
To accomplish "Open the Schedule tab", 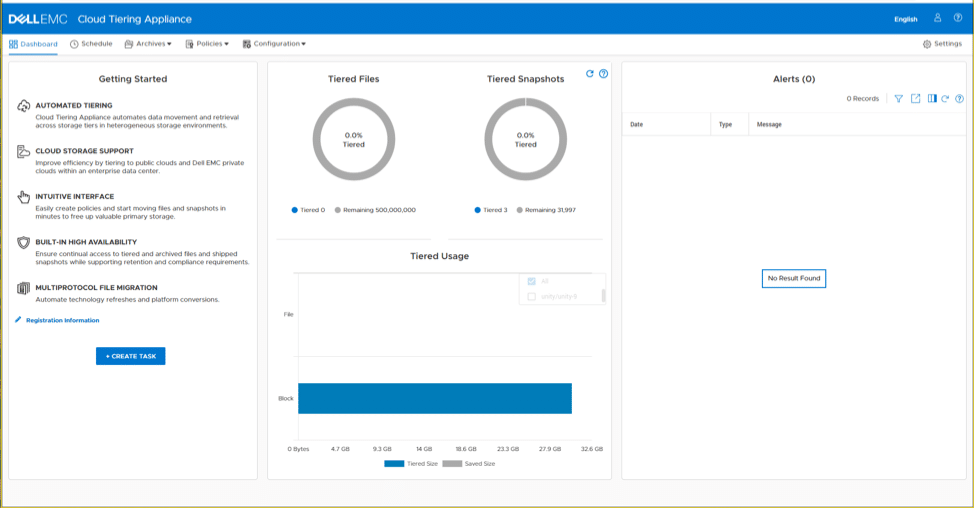I will 91,44.
